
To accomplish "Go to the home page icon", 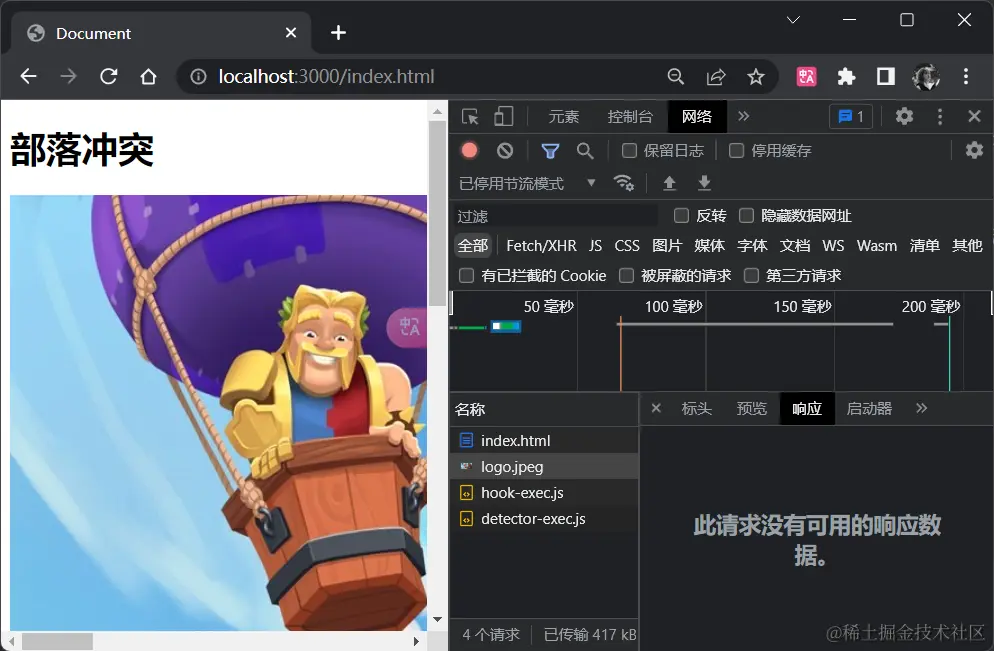I will pyautogui.click(x=148, y=77).
